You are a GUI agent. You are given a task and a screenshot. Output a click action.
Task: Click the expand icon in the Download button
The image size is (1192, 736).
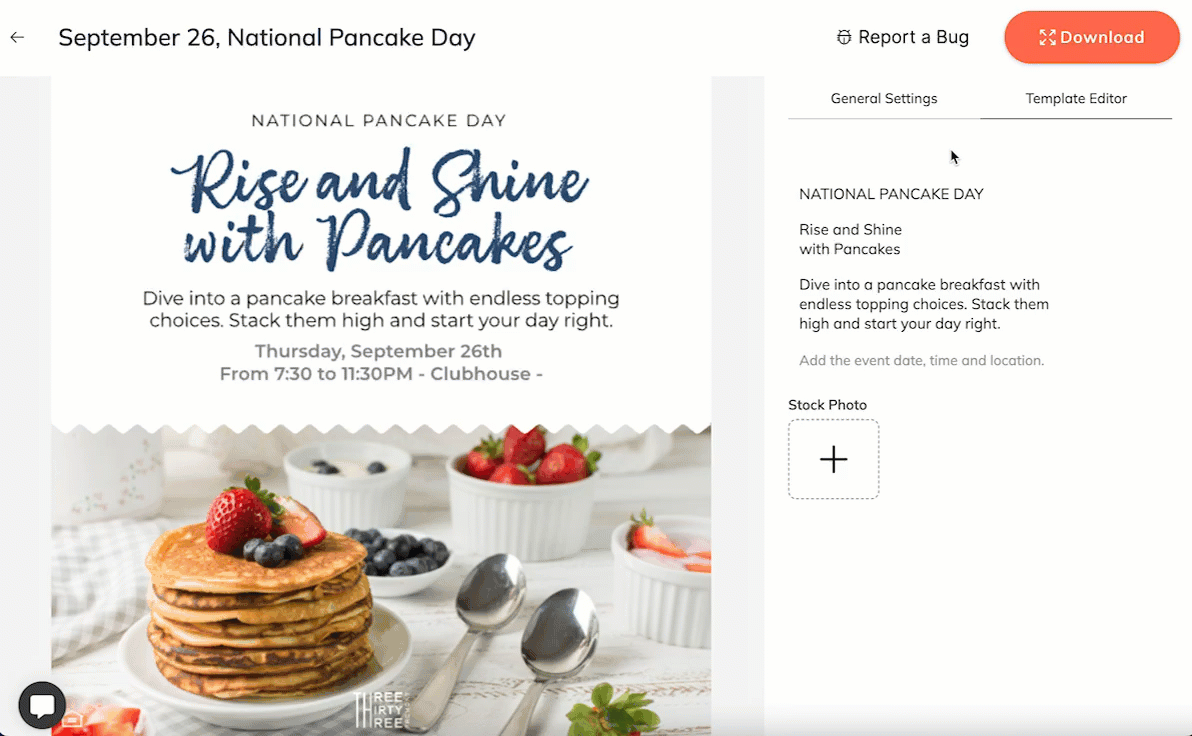click(x=1048, y=37)
